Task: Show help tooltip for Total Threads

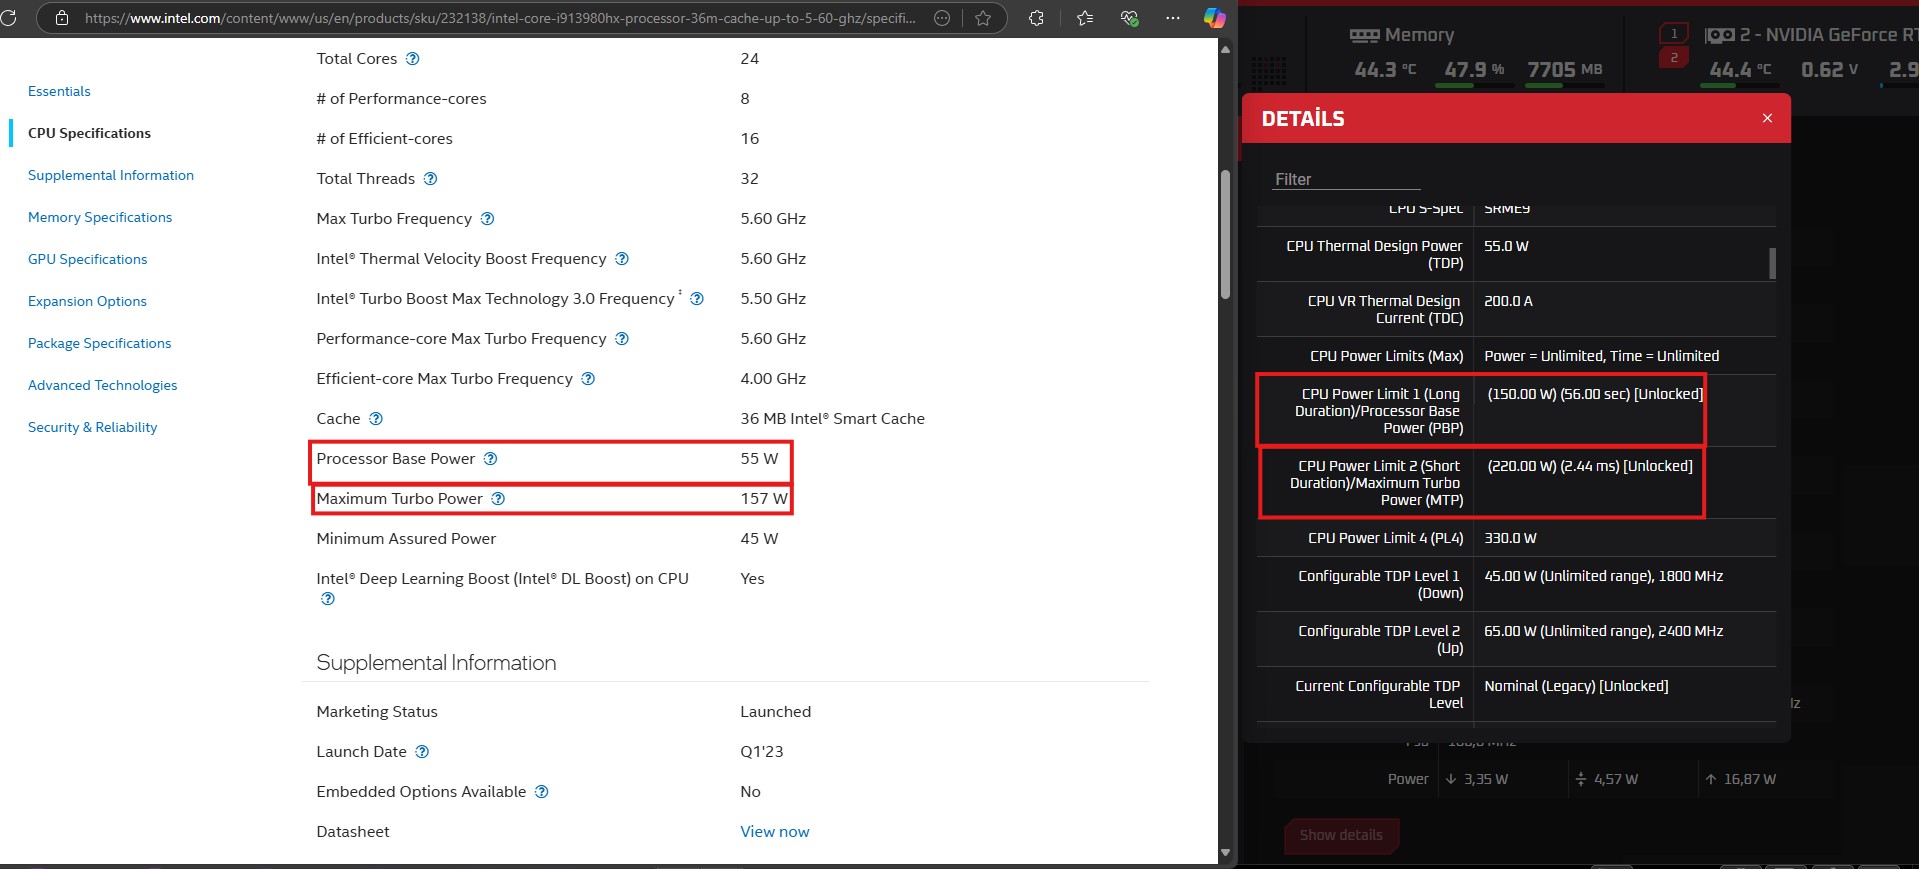Action: 430,179
